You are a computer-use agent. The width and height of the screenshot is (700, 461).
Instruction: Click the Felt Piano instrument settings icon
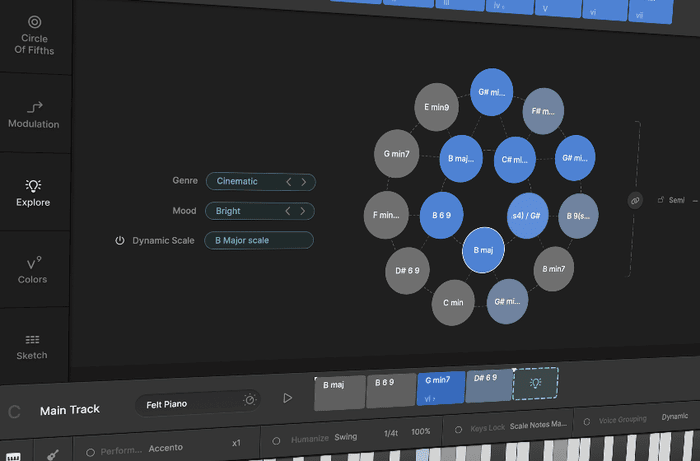pos(249,399)
